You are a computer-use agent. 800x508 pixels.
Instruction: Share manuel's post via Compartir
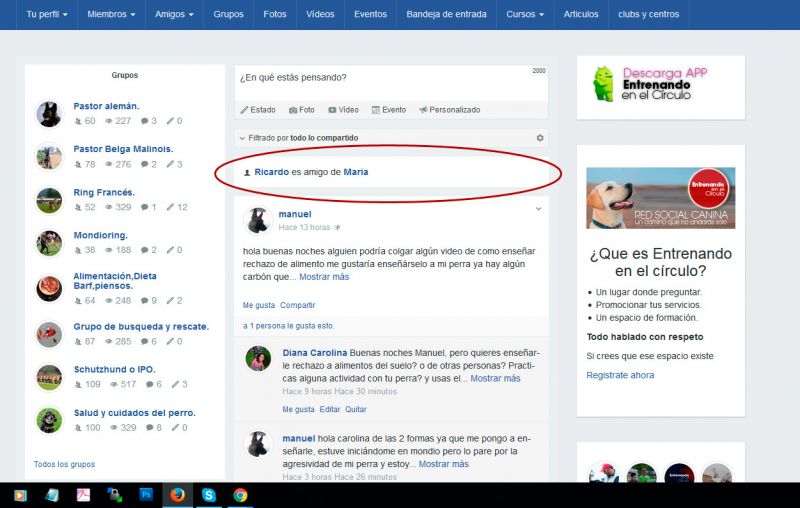click(x=297, y=305)
